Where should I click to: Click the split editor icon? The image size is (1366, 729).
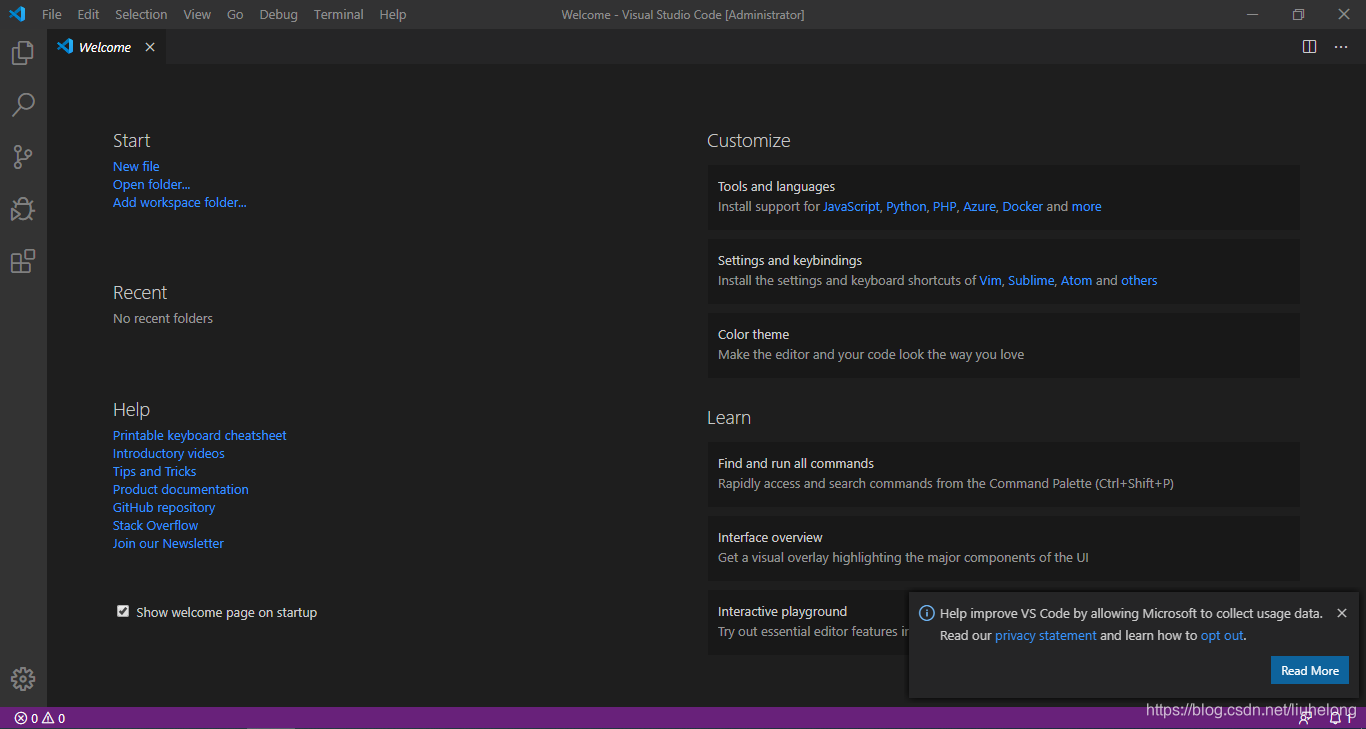1309,47
